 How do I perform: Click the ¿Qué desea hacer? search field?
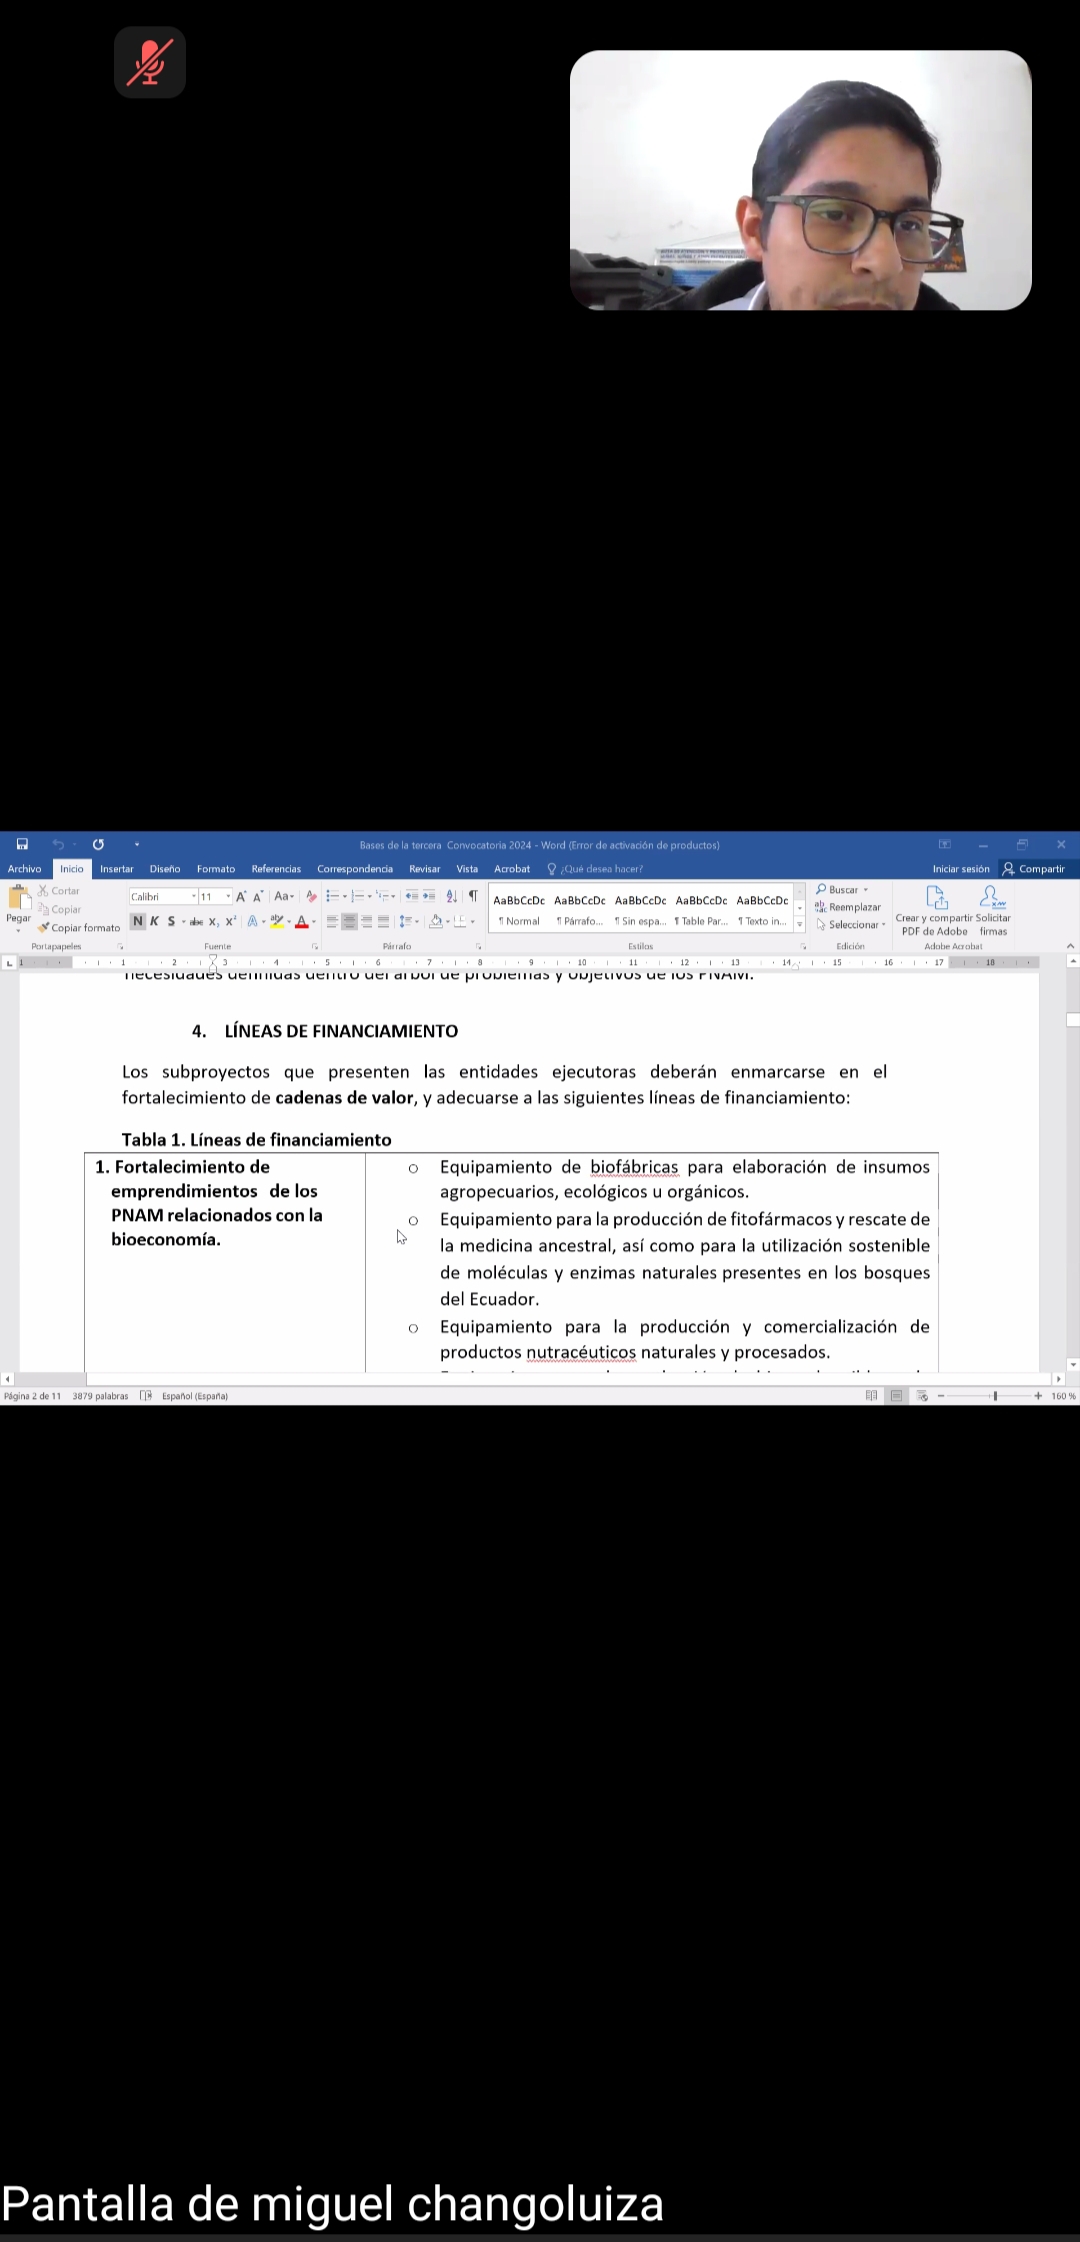pyautogui.click(x=600, y=869)
